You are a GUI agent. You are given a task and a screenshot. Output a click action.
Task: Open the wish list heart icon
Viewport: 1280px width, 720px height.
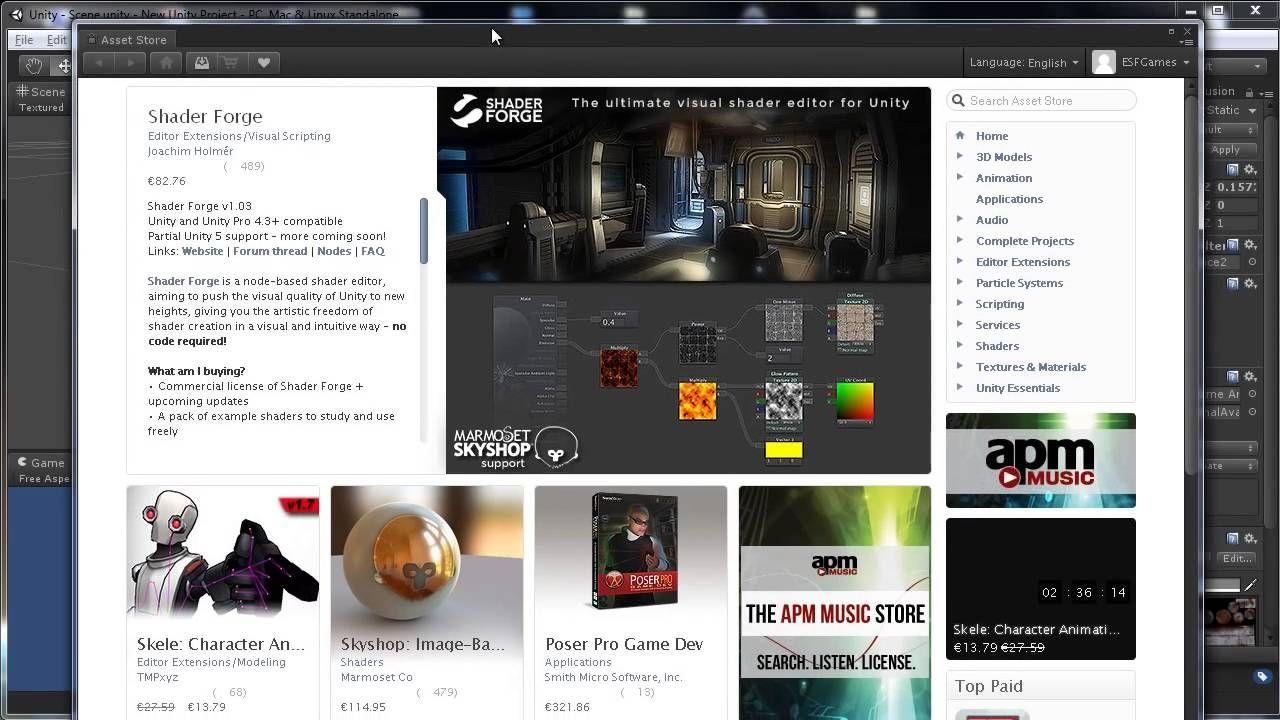point(264,63)
